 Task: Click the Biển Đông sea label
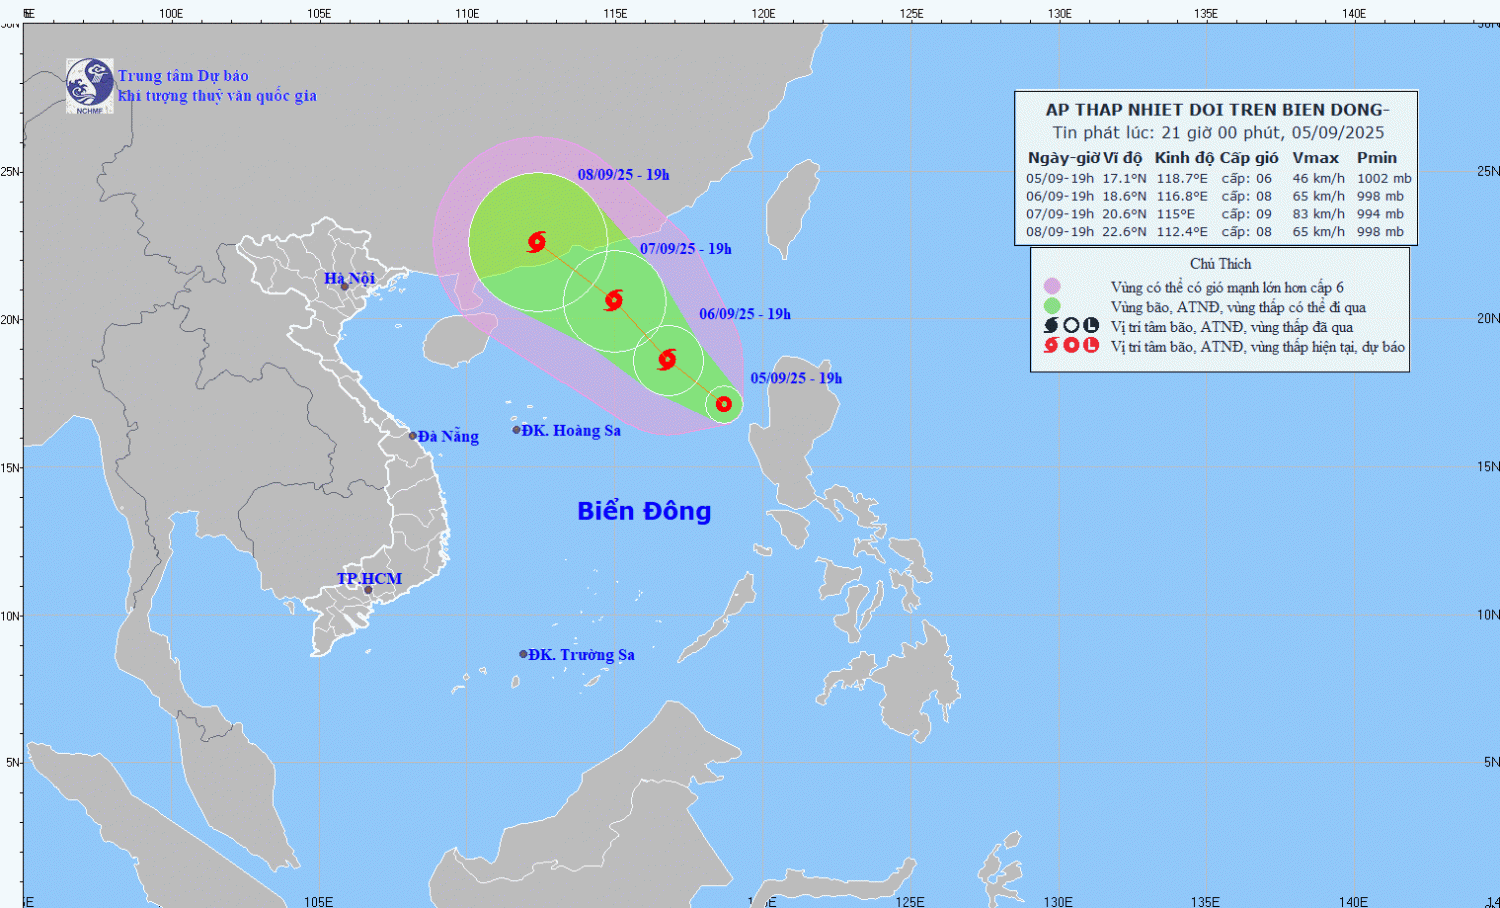(x=644, y=511)
